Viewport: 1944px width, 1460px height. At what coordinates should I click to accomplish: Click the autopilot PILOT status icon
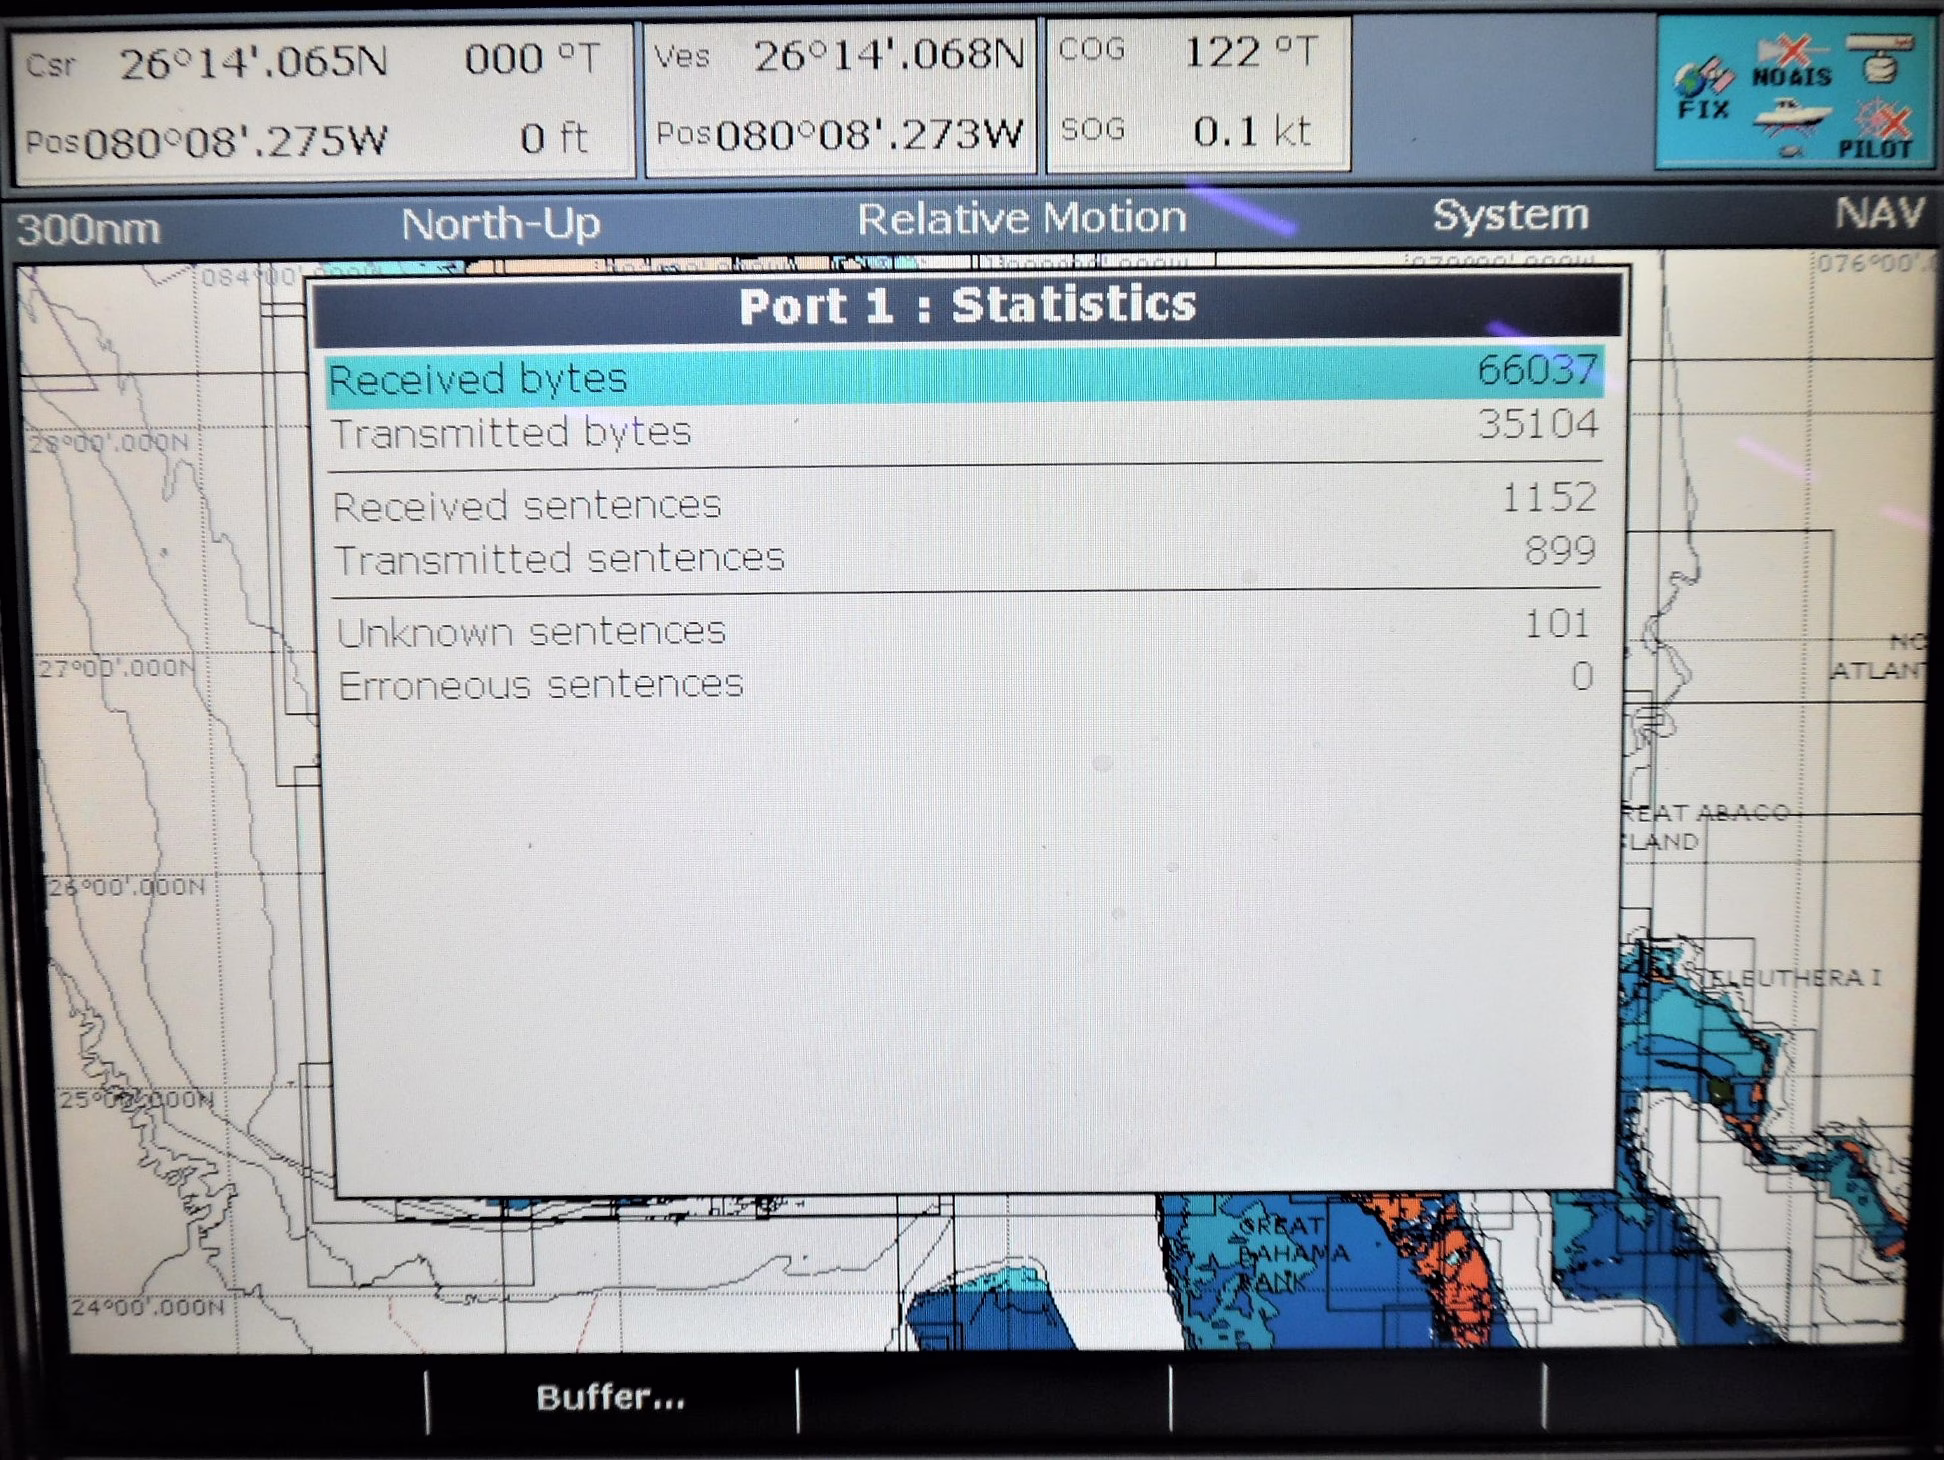(1880, 130)
